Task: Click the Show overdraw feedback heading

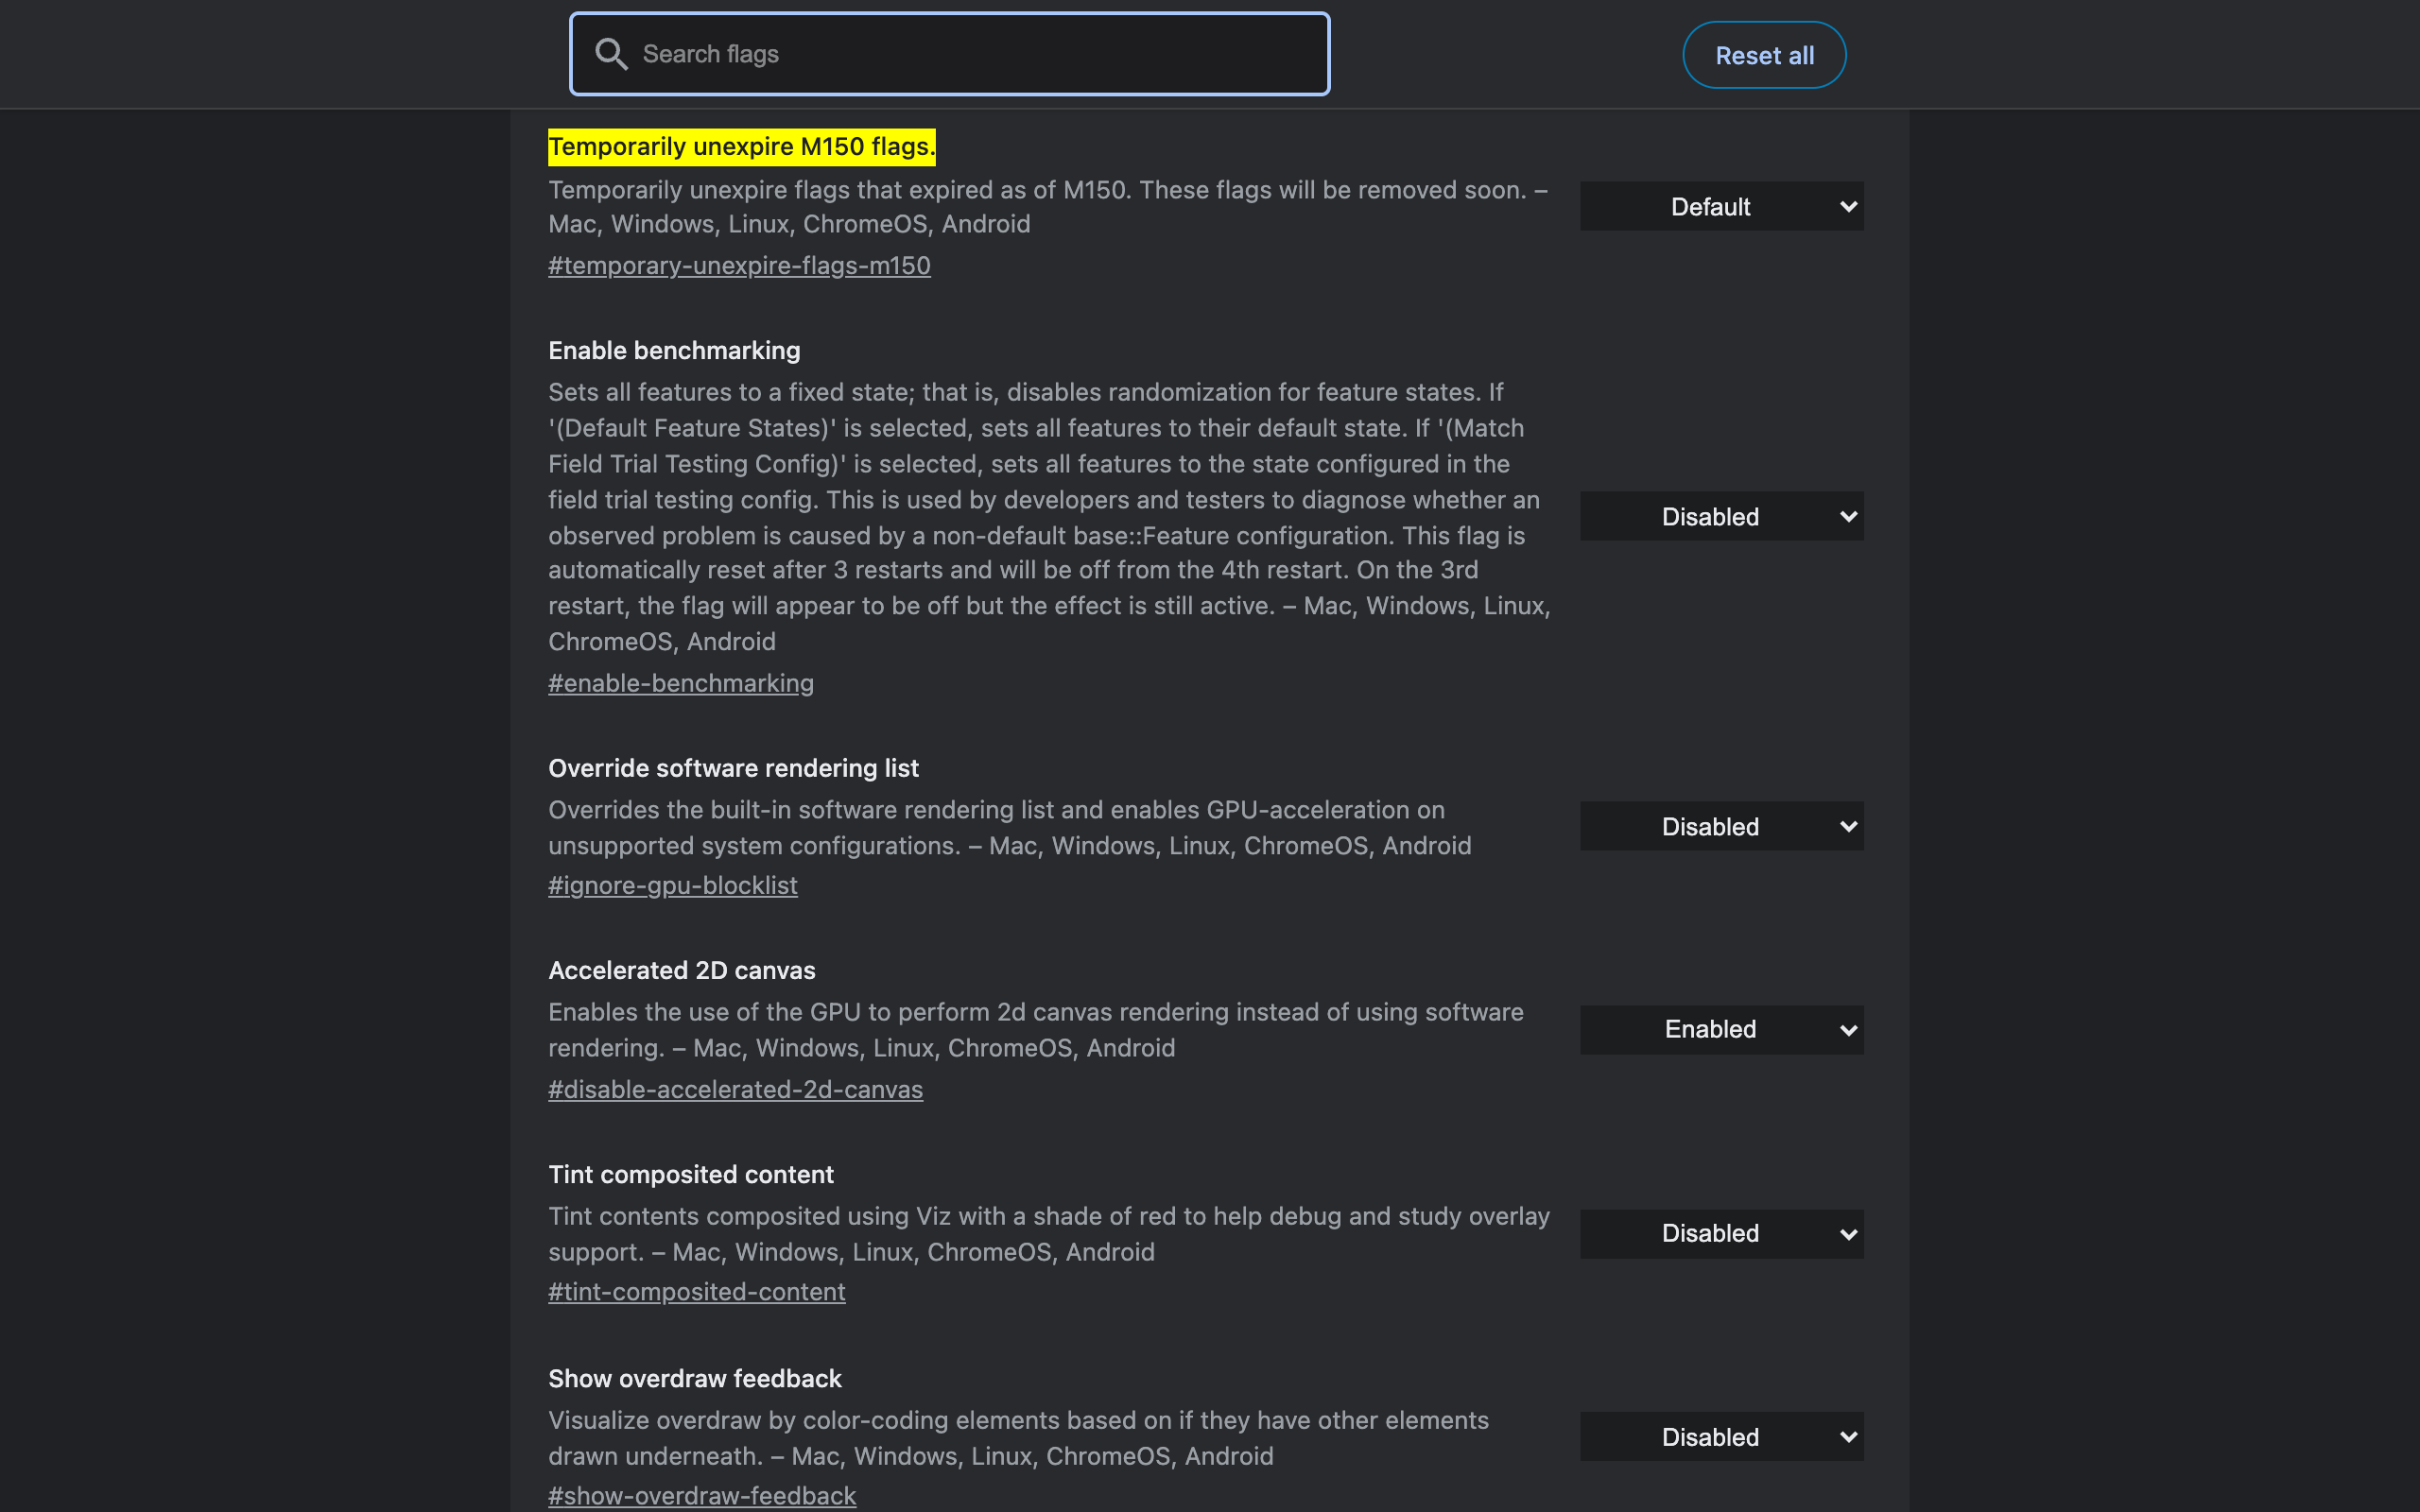Action: pyautogui.click(x=695, y=1378)
